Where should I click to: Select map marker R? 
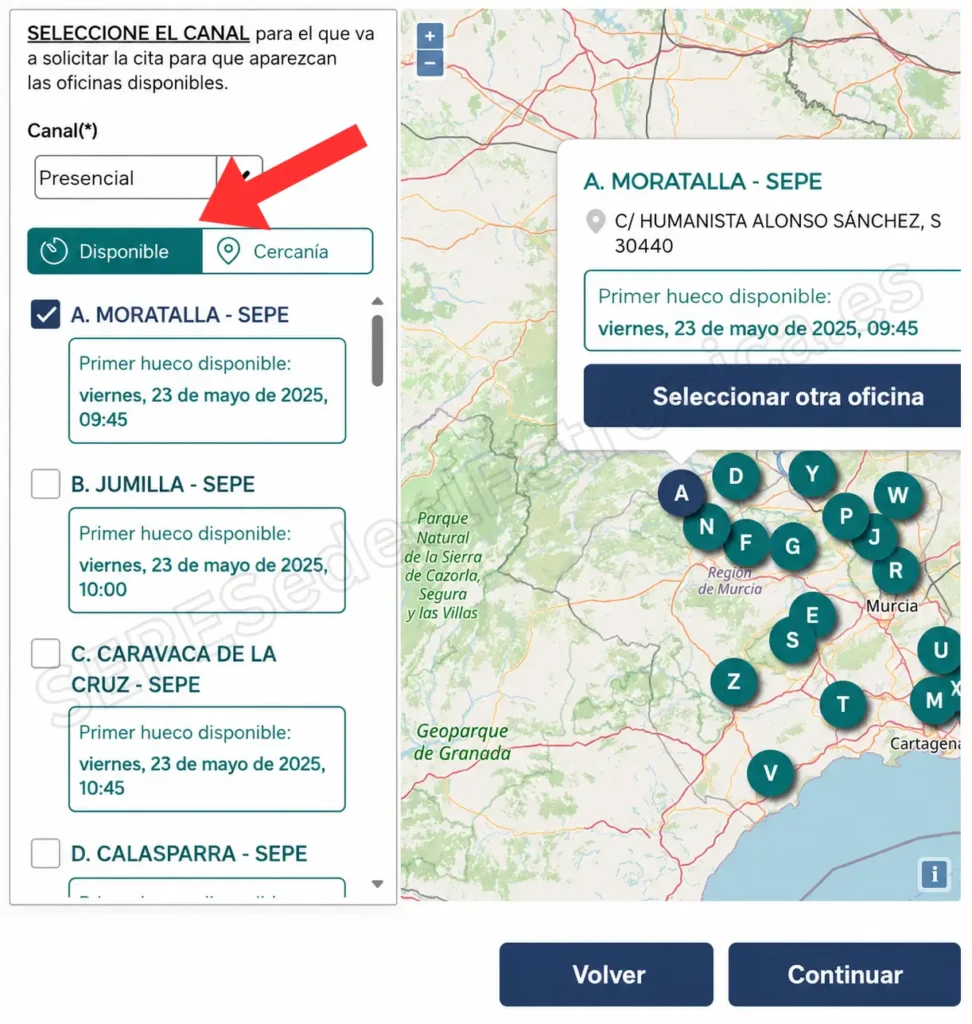896,570
